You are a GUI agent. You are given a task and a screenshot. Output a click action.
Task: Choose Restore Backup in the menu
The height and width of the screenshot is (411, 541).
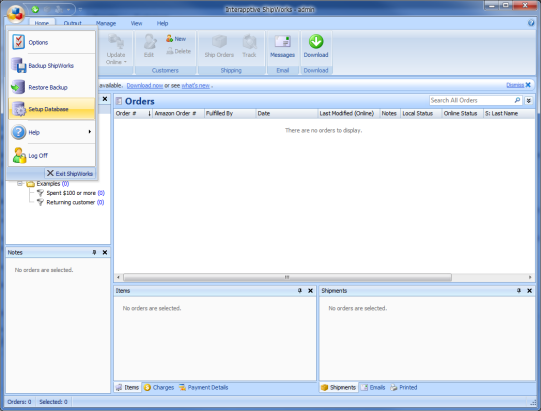(52, 87)
